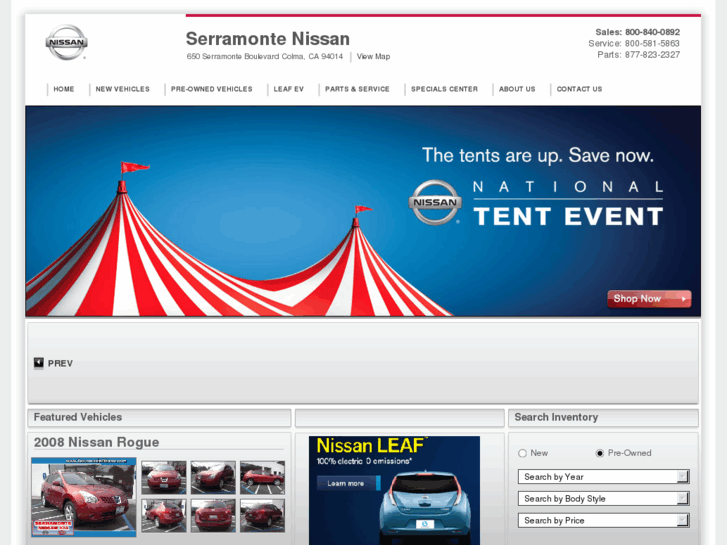Click the Learn more button on LEAF ad
The image size is (727, 545).
tap(348, 483)
